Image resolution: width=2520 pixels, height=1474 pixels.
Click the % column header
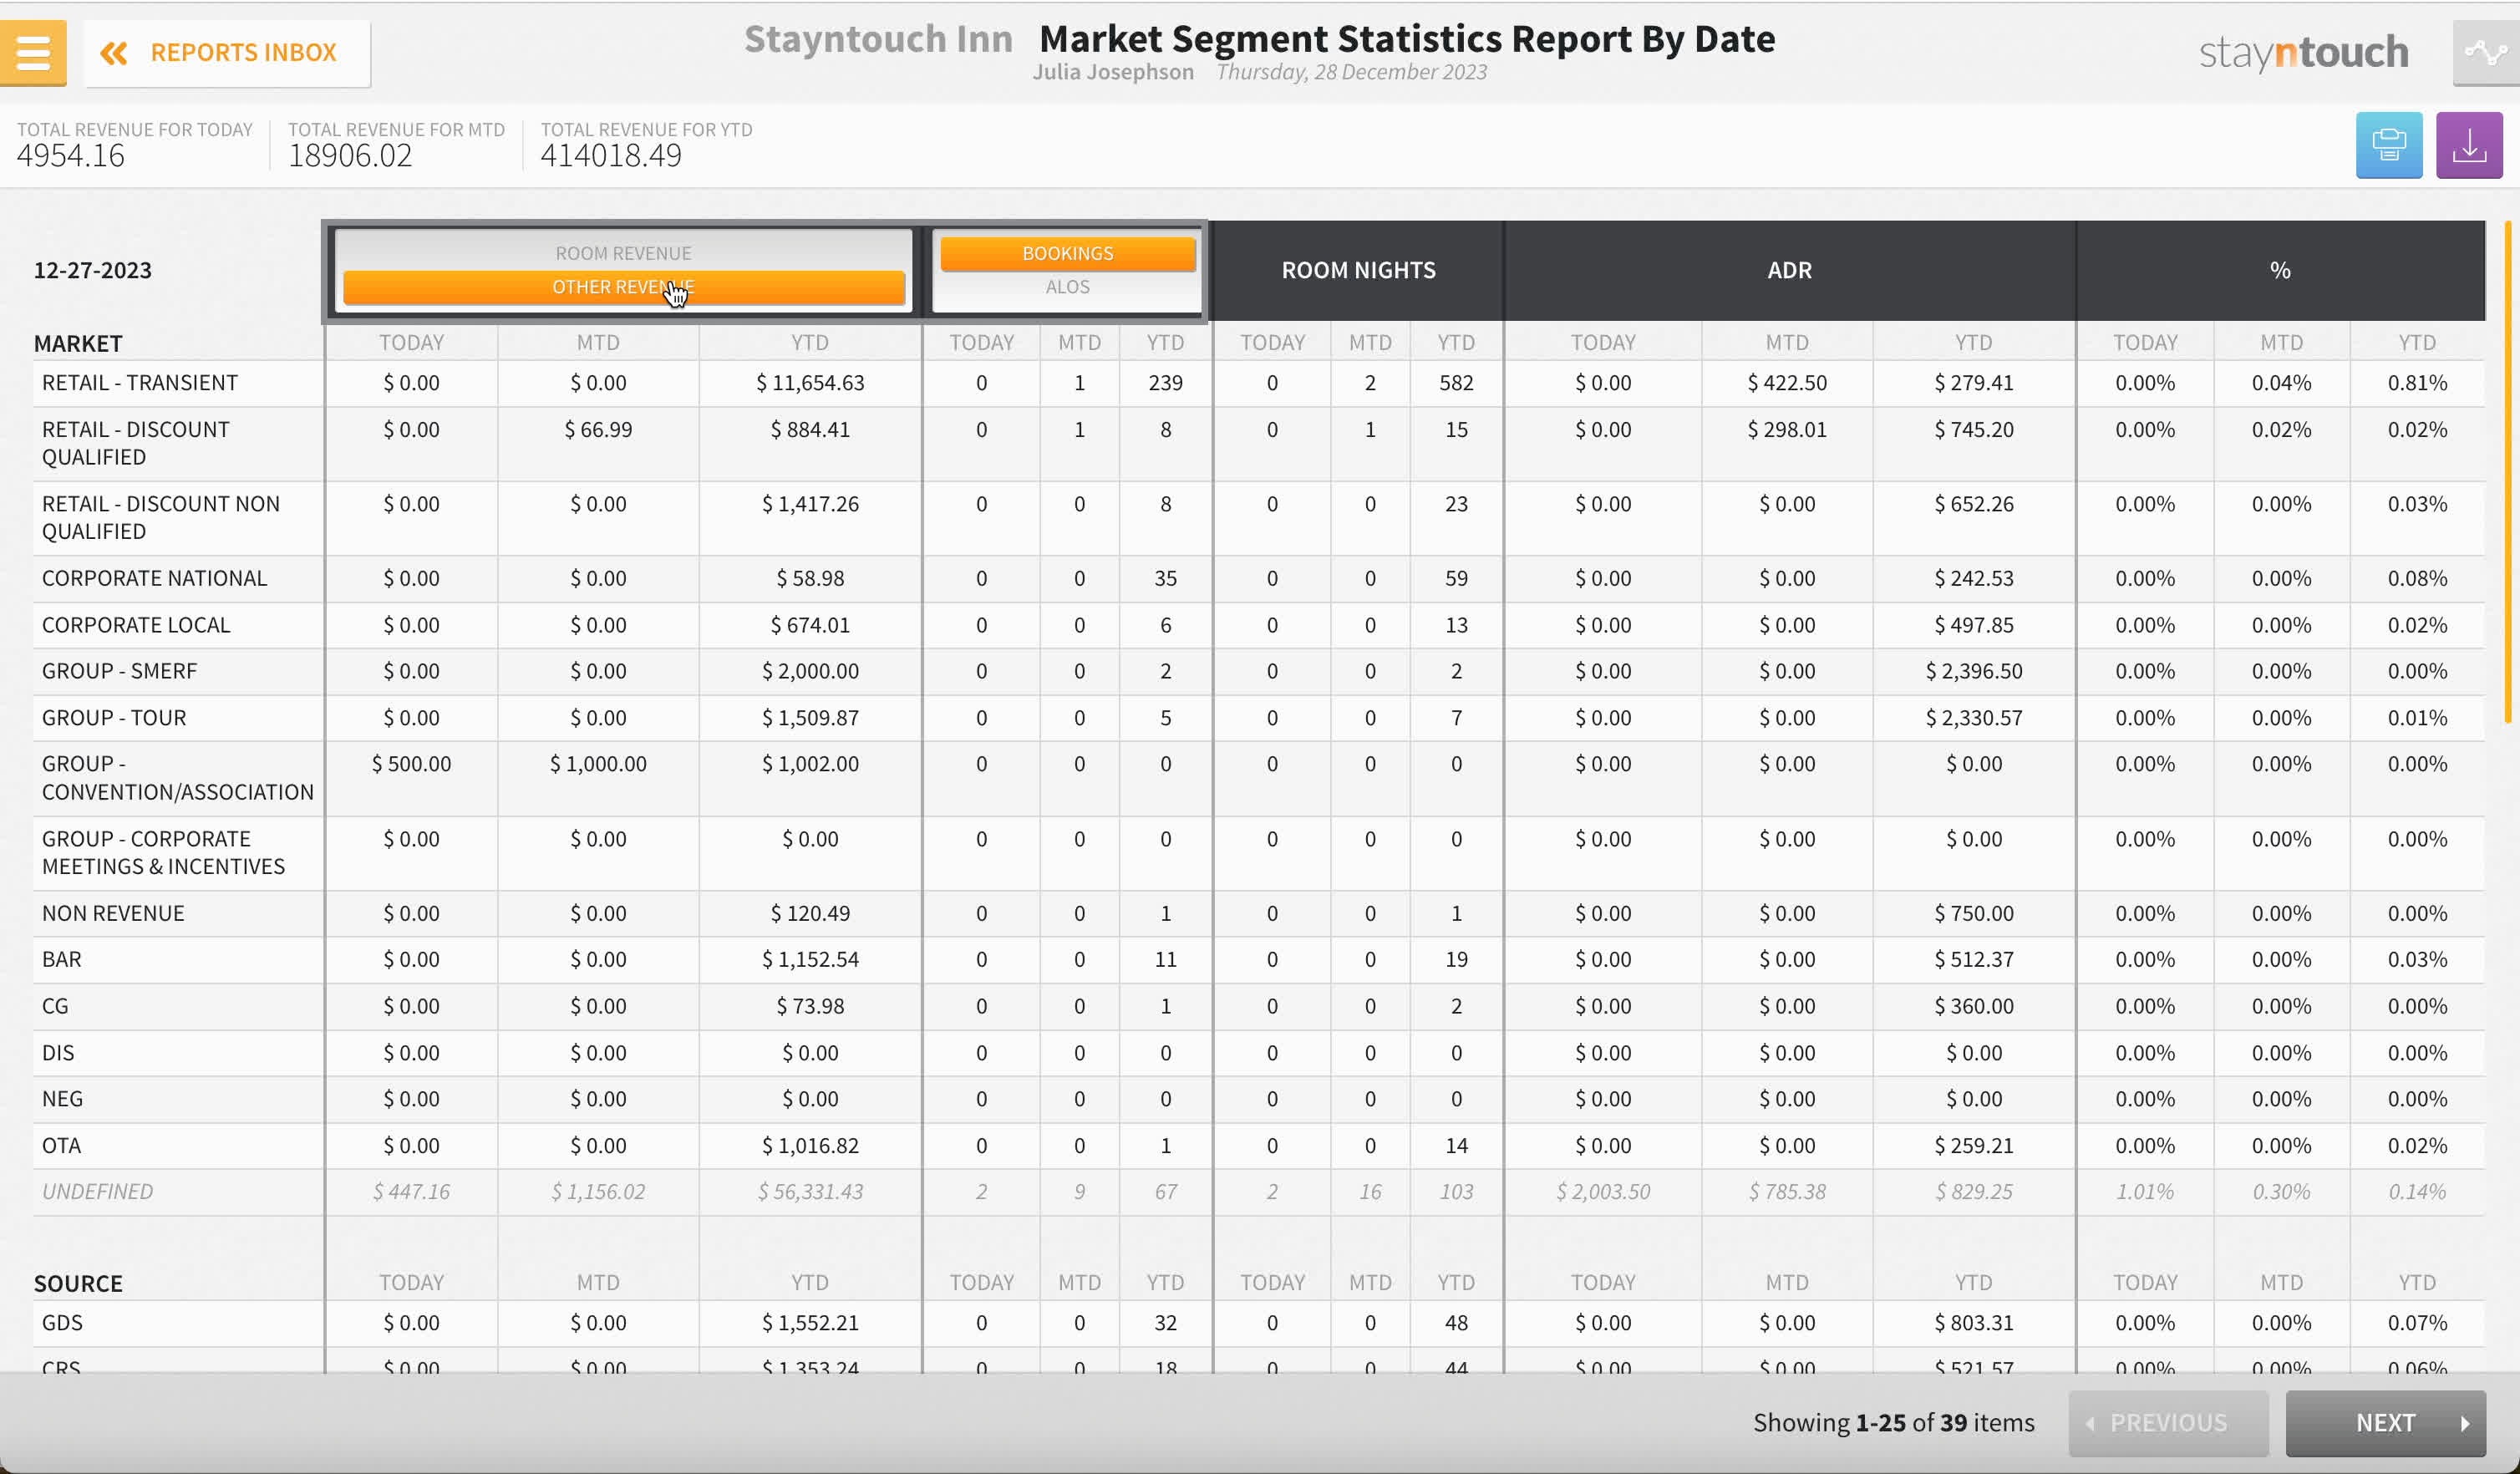coord(2280,270)
